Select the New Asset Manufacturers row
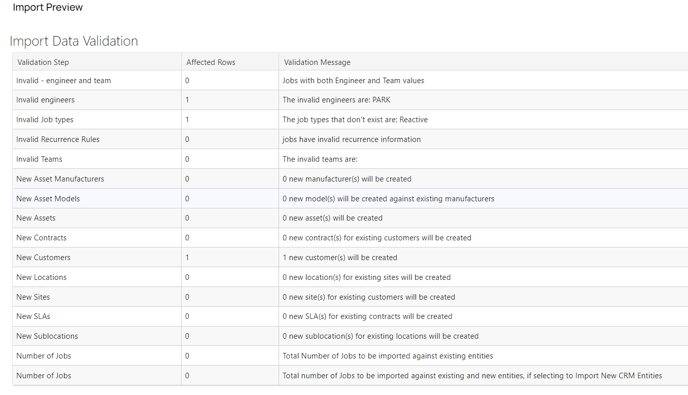The image size is (688, 395). (350, 179)
